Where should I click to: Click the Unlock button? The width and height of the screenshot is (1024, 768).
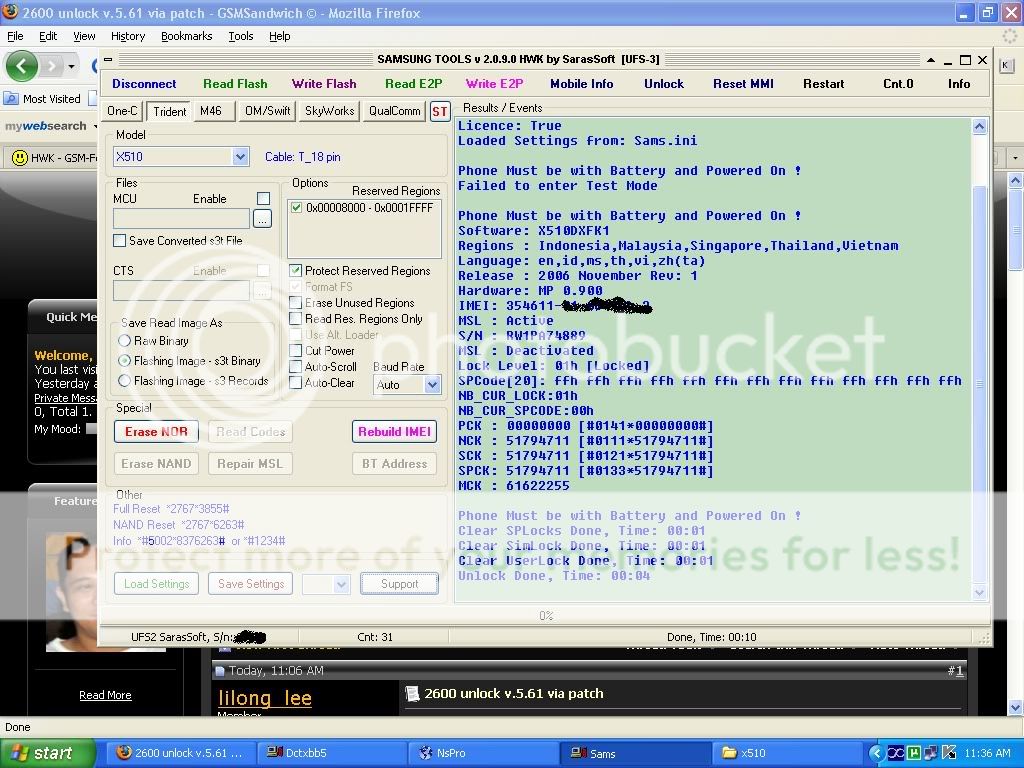click(x=664, y=84)
